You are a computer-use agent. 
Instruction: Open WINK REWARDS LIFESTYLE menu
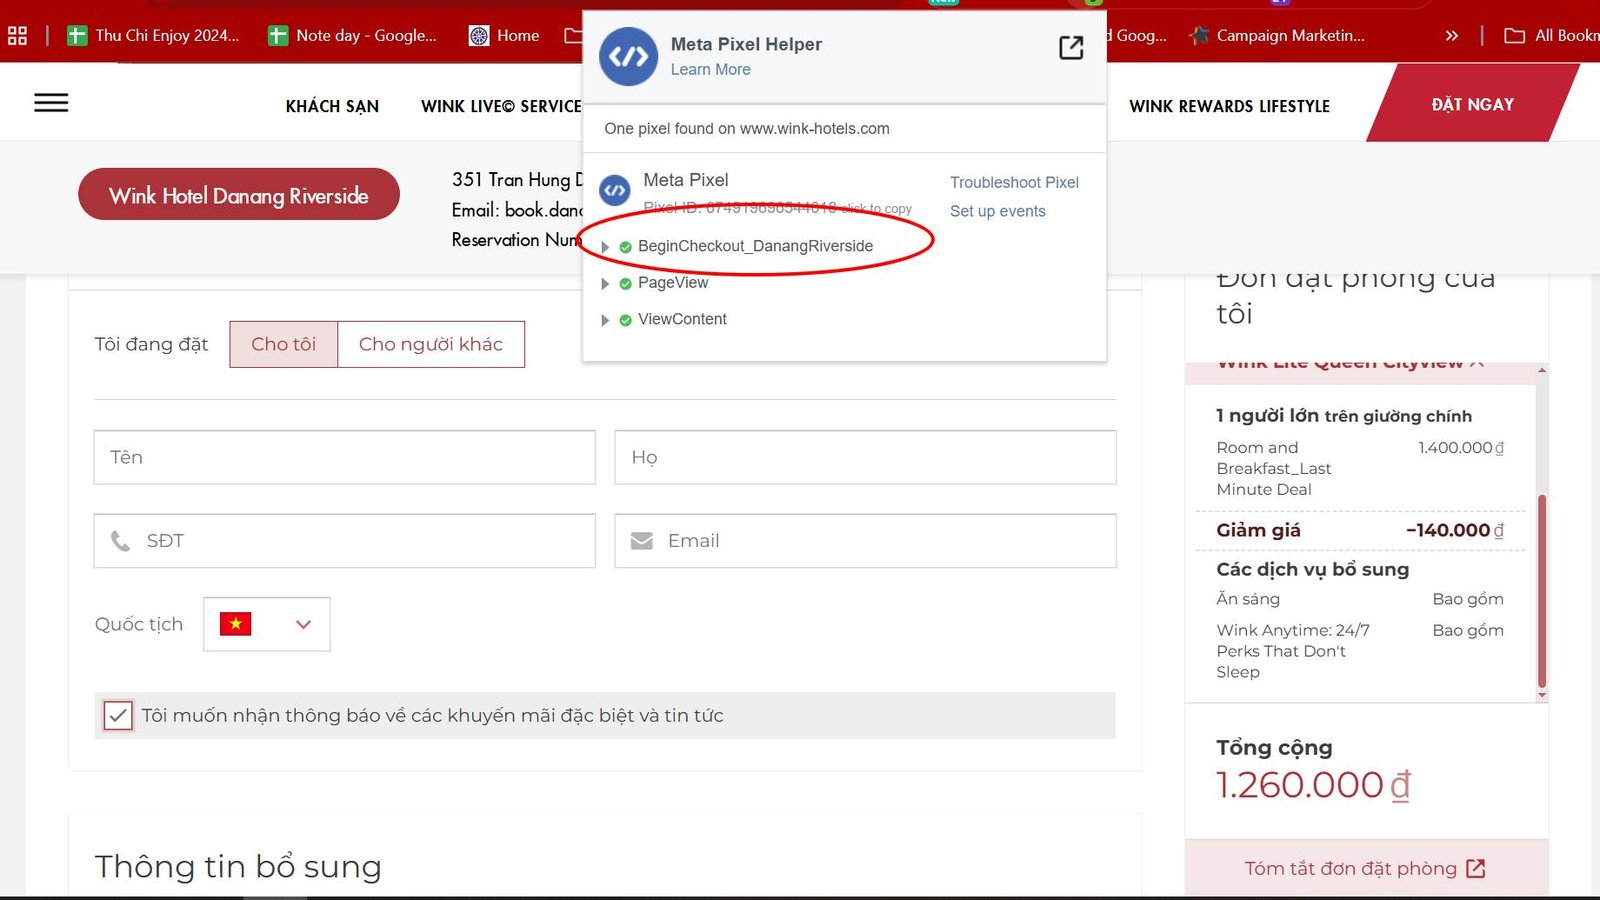[1229, 106]
